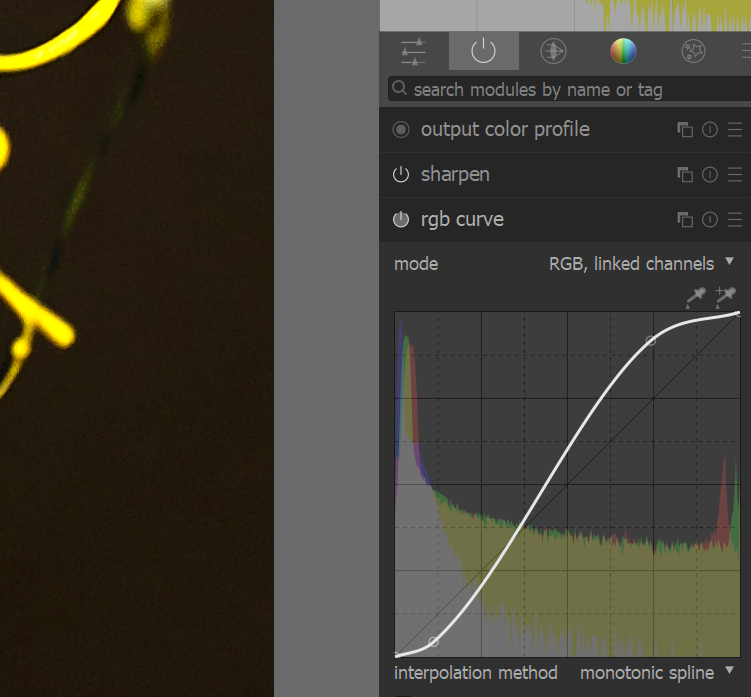Viewport: 751px width, 697px height.
Task: Expand interpolation method monotonic spline dropdown
Action: 656,673
